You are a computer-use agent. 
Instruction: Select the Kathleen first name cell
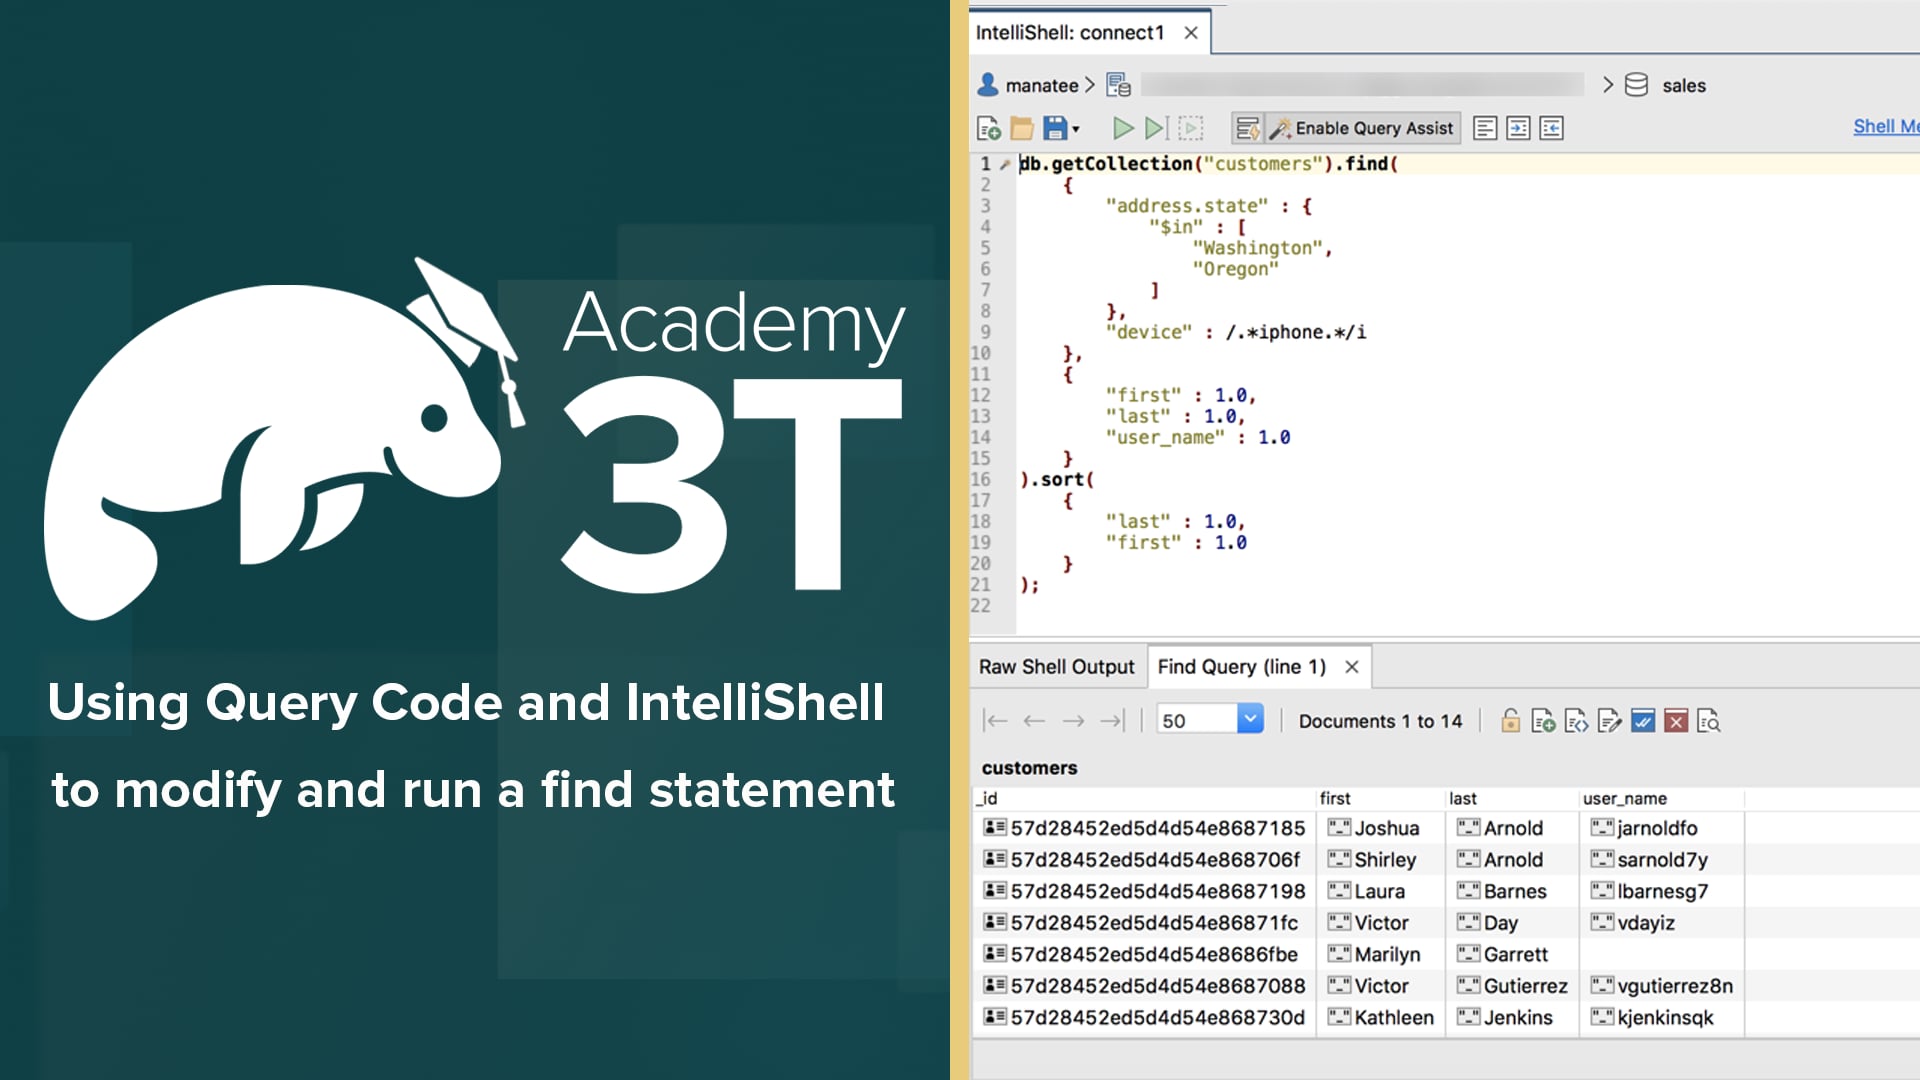point(1380,1017)
